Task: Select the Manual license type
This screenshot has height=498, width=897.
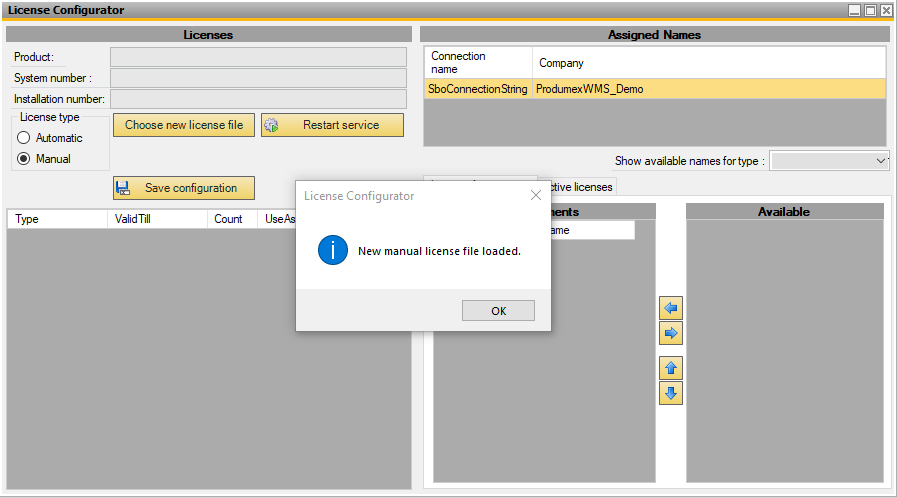Action: 24,159
